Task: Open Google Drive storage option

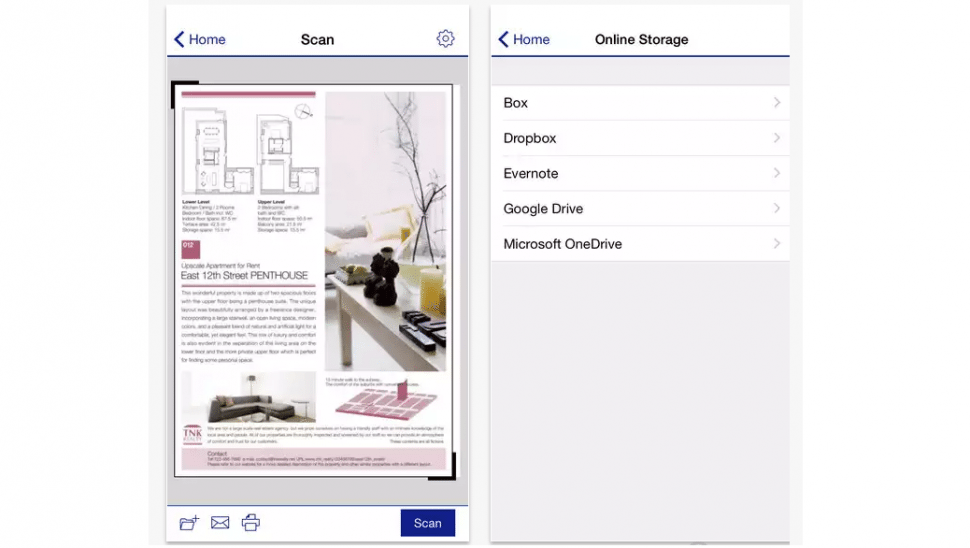Action: pos(640,208)
